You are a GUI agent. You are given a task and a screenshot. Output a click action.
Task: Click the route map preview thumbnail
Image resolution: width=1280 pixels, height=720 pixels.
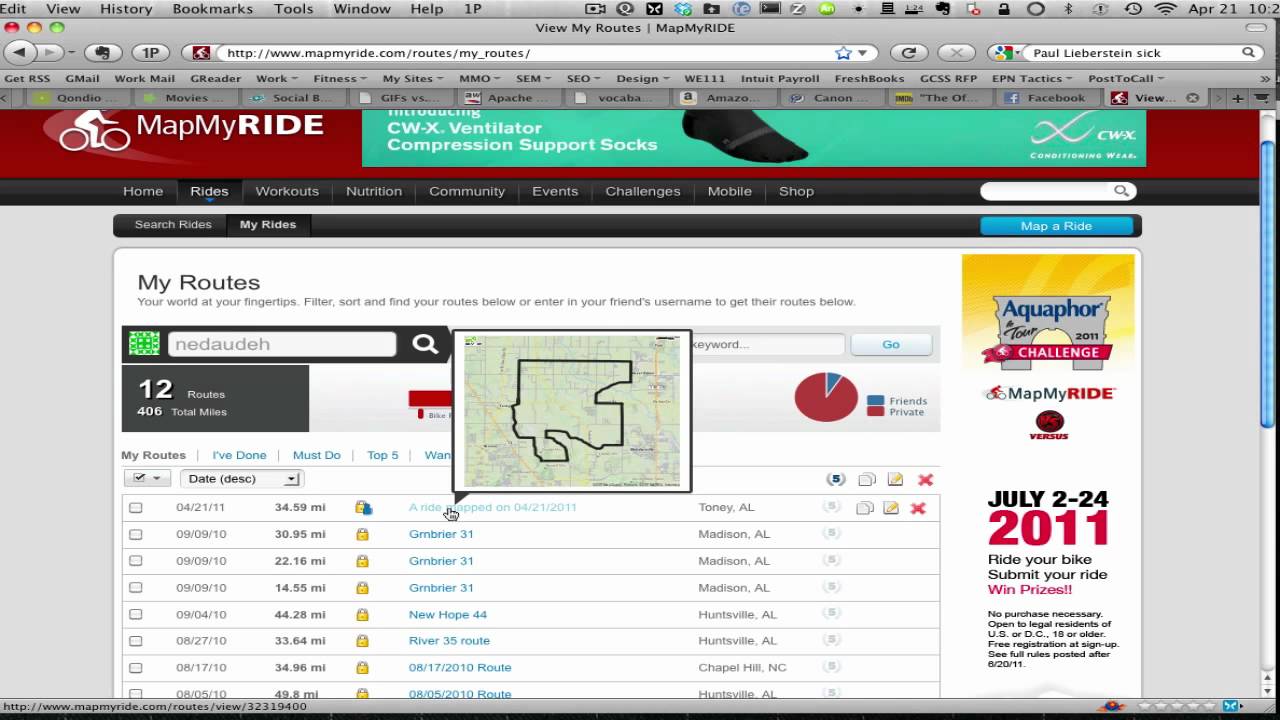[572, 411]
